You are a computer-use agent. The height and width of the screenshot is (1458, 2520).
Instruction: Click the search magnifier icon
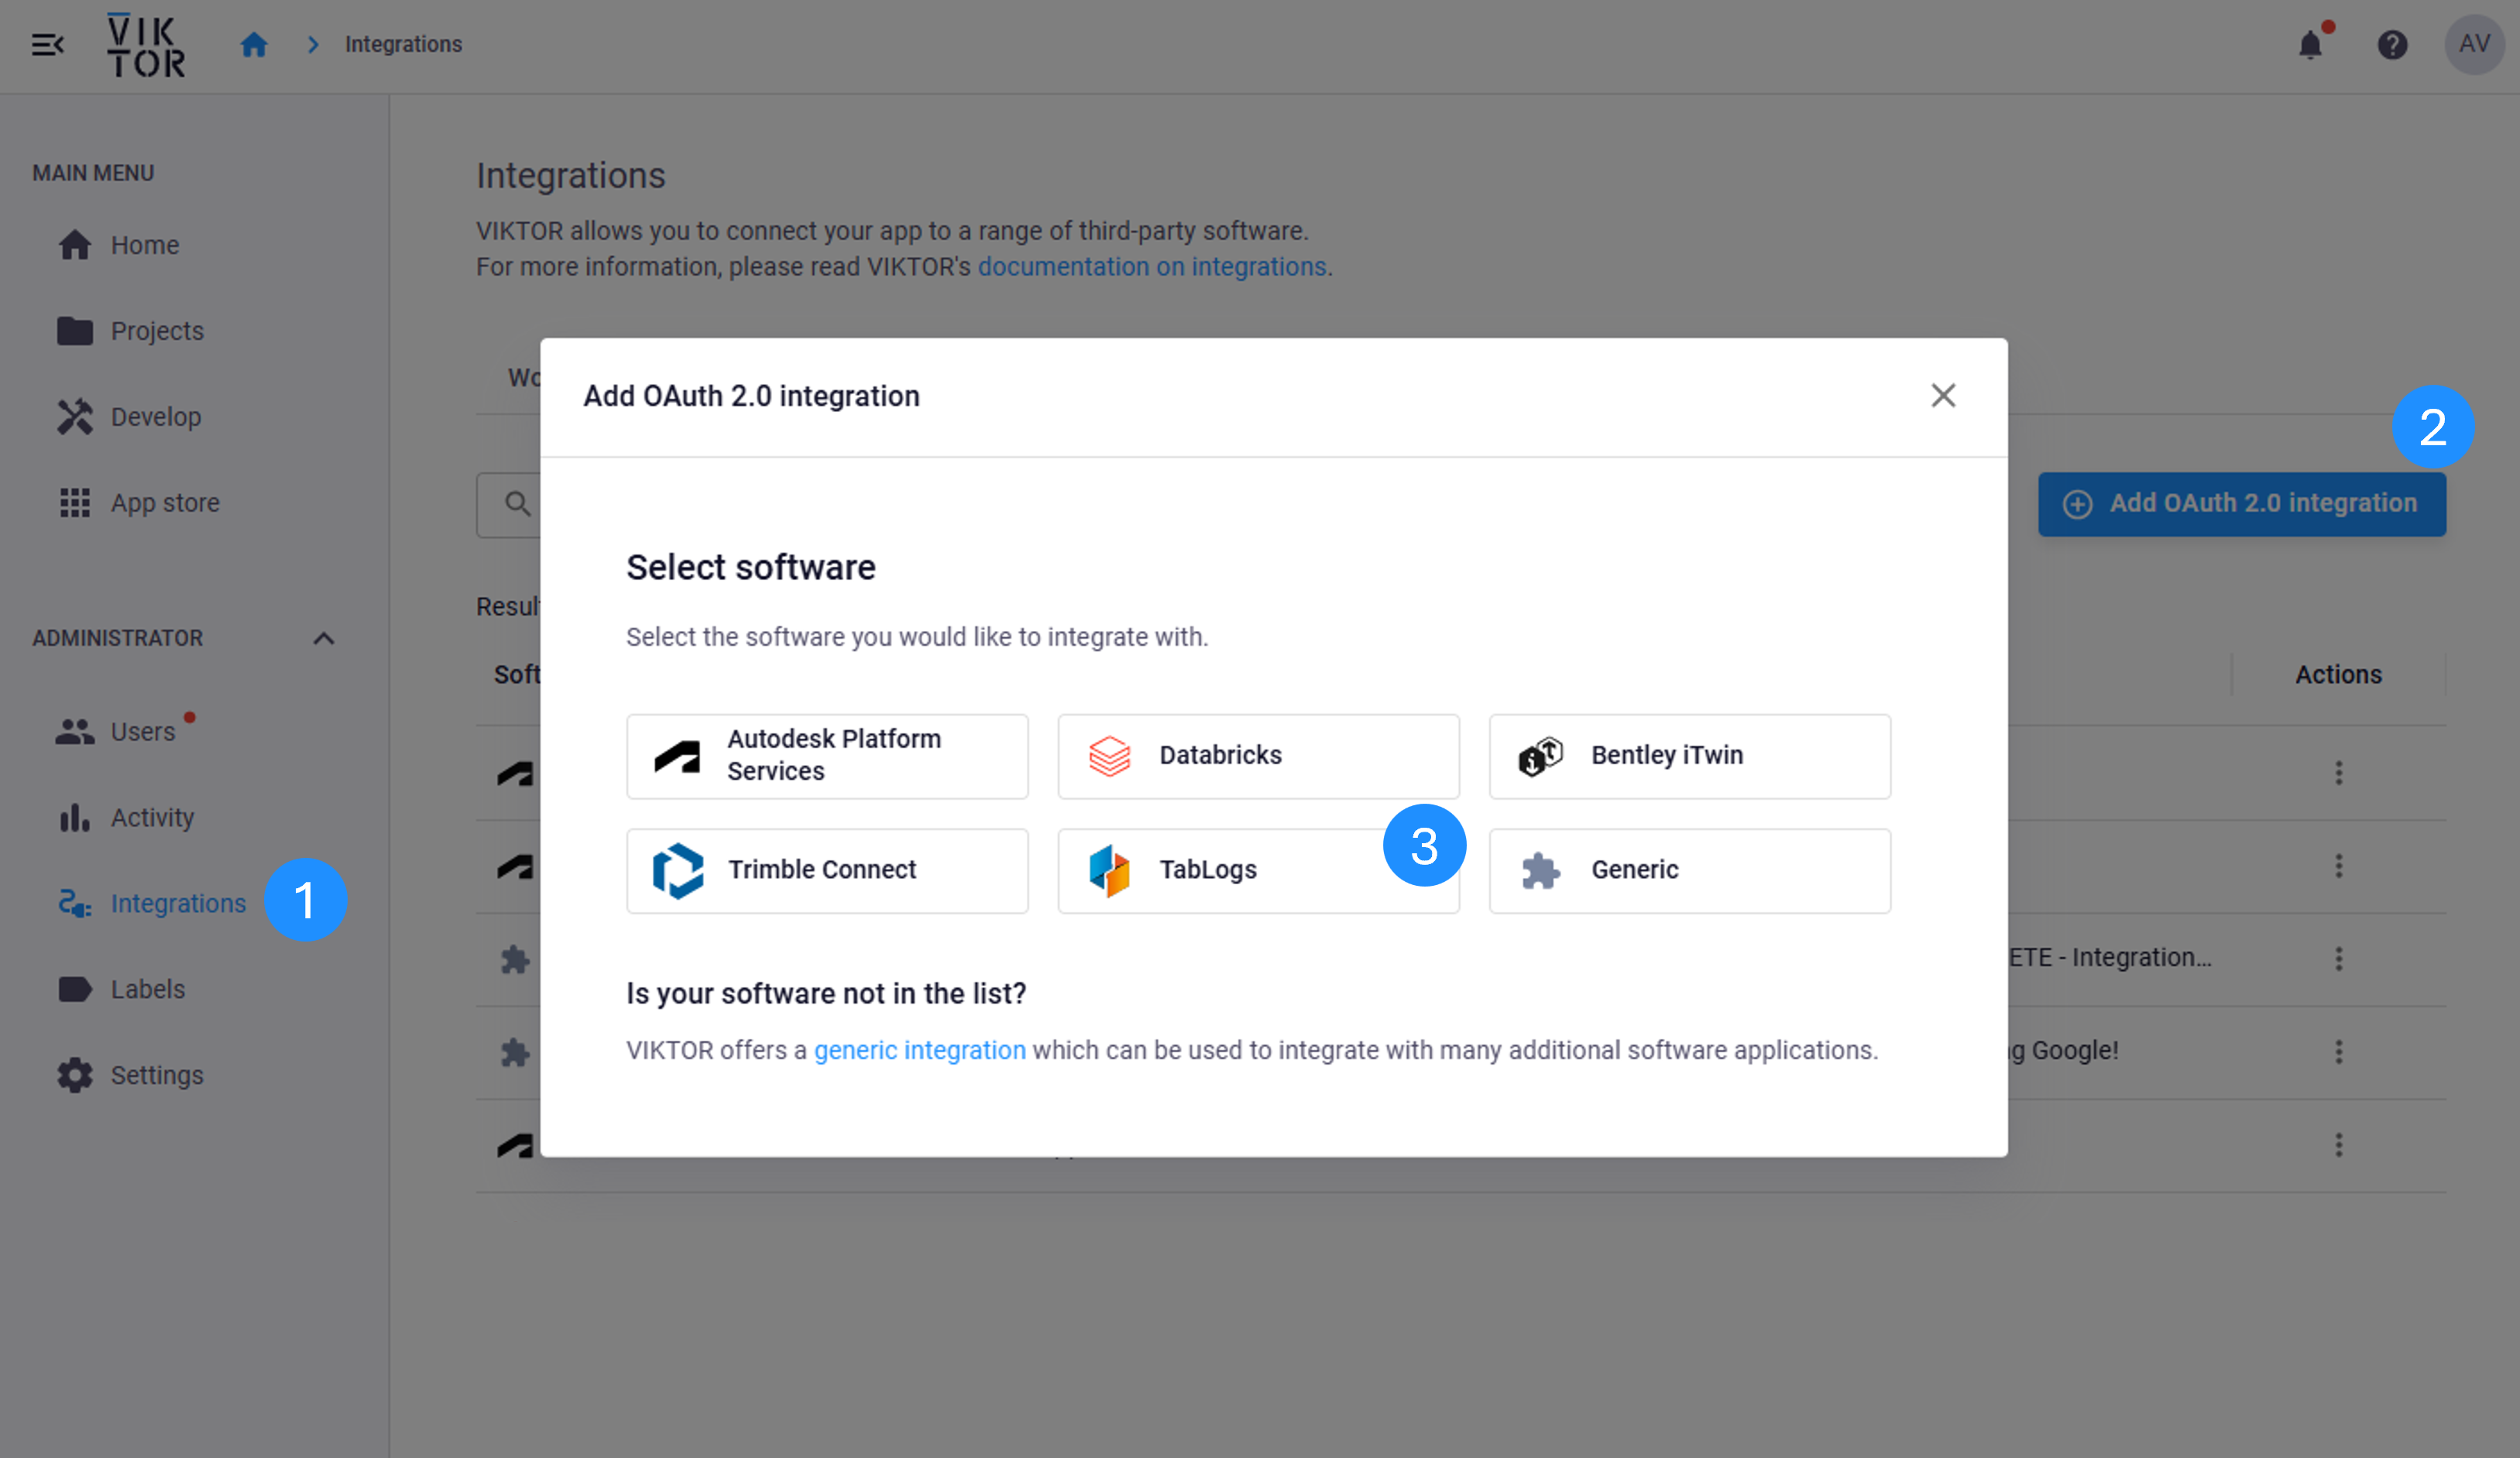pos(517,504)
